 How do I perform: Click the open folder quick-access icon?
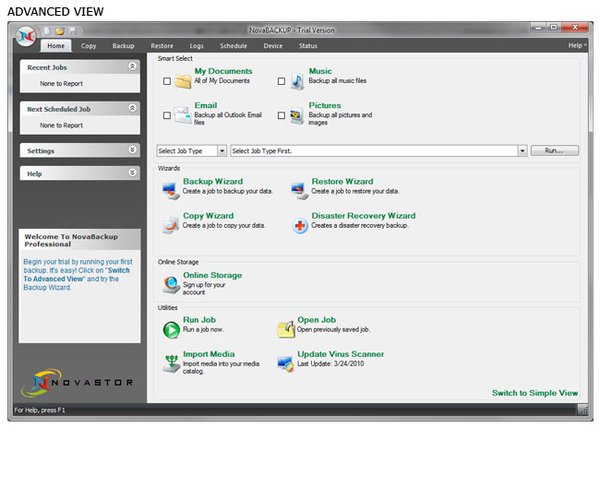tap(60, 31)
